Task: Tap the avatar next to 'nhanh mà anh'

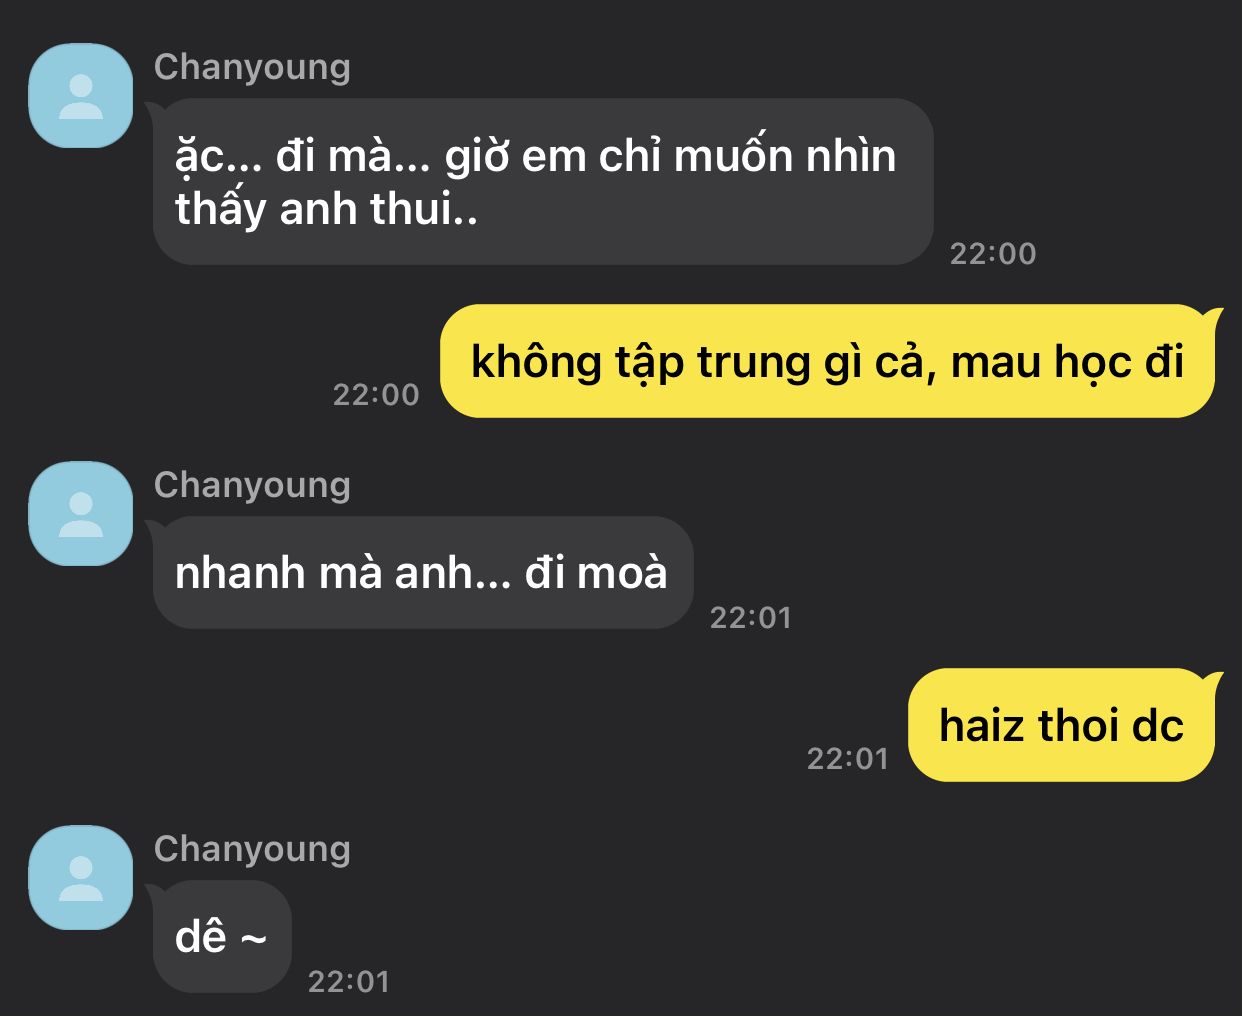Action: (x=81, y=514)
